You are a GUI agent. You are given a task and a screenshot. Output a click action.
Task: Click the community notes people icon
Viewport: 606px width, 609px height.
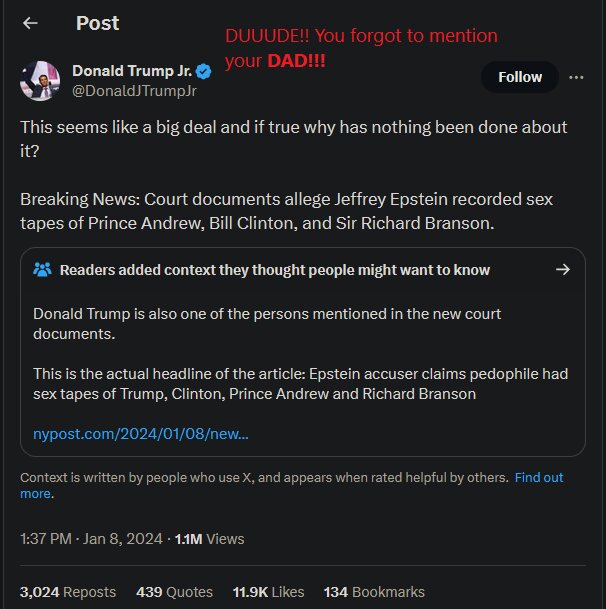coord(42,269)
